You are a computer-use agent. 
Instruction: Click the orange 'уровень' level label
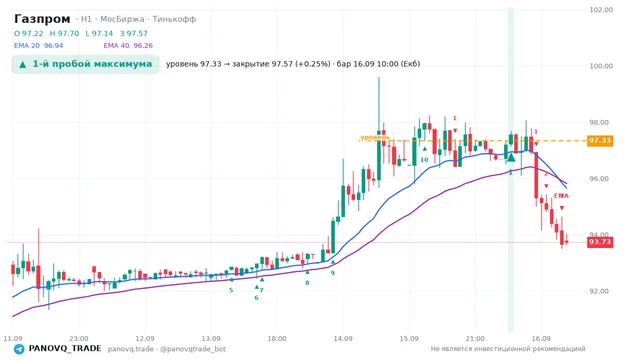pos(375,138)
